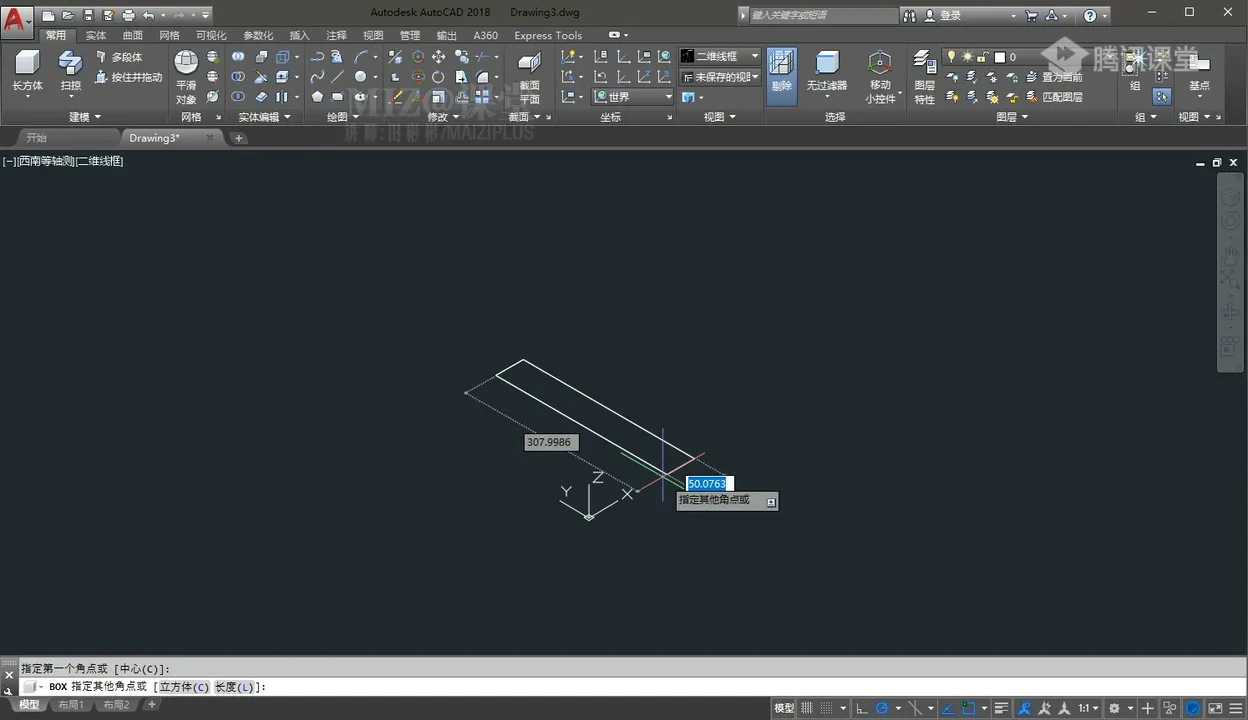
Task: Open the 二维线框 visual style dropdown
Action: 720,56
